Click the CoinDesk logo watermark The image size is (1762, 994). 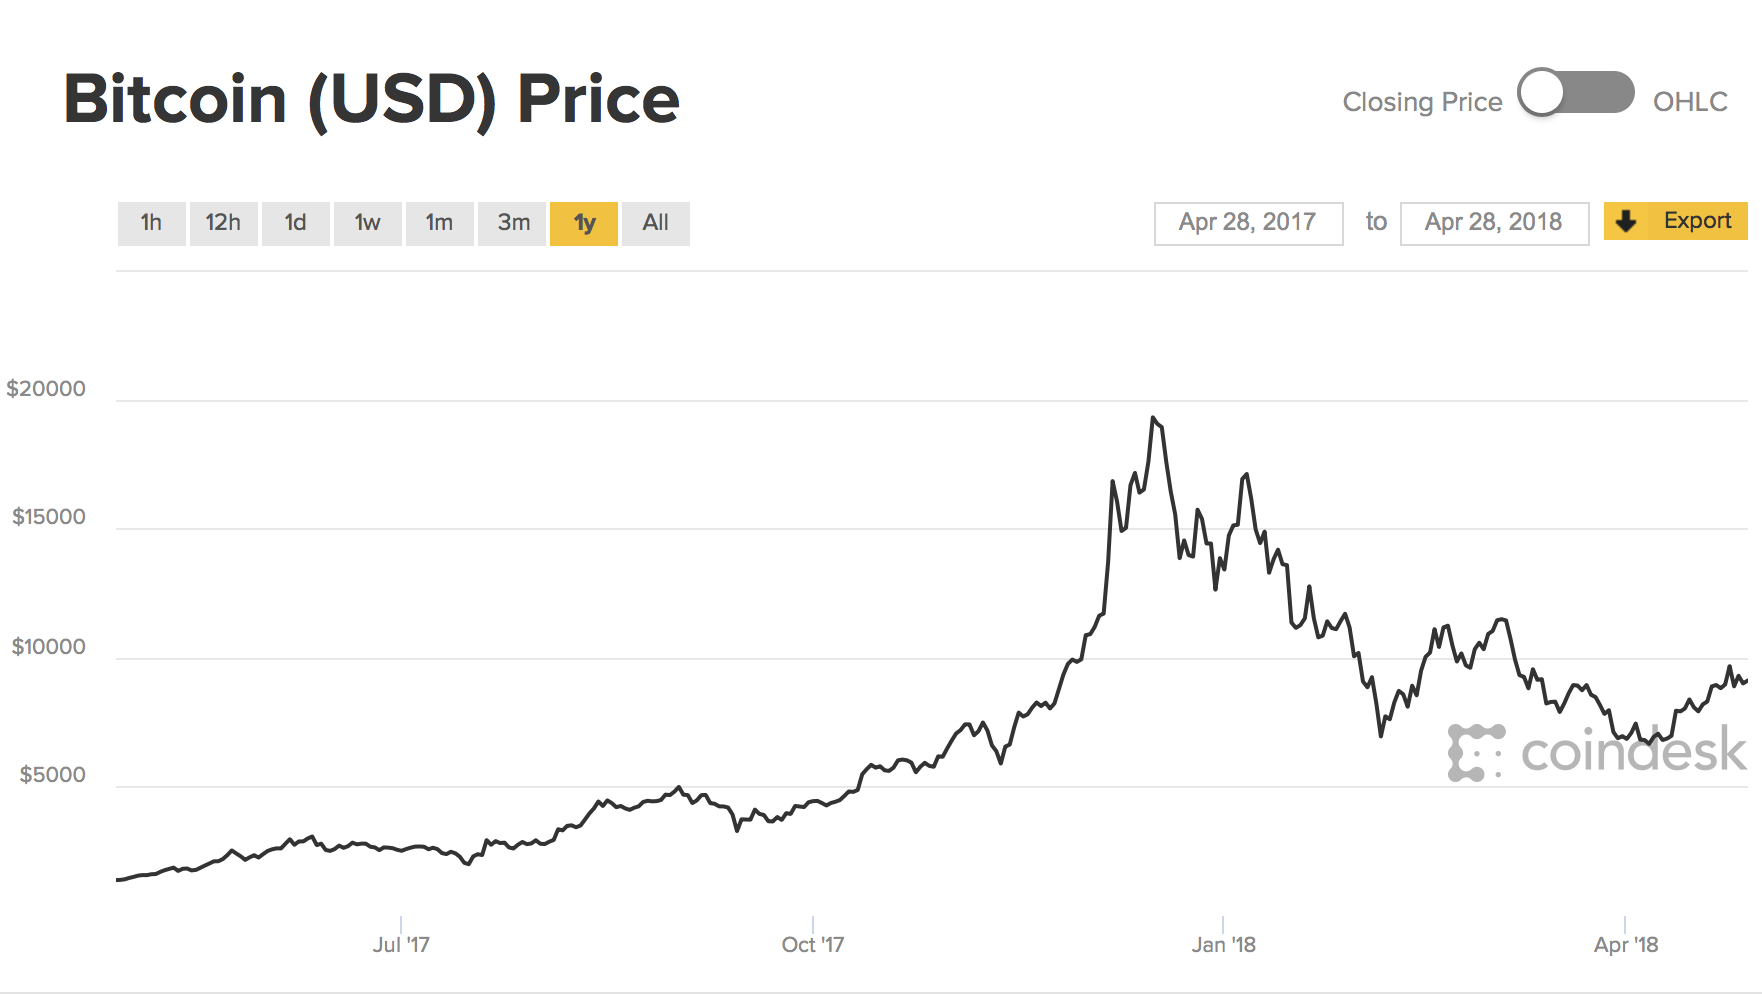point(1596,751)
